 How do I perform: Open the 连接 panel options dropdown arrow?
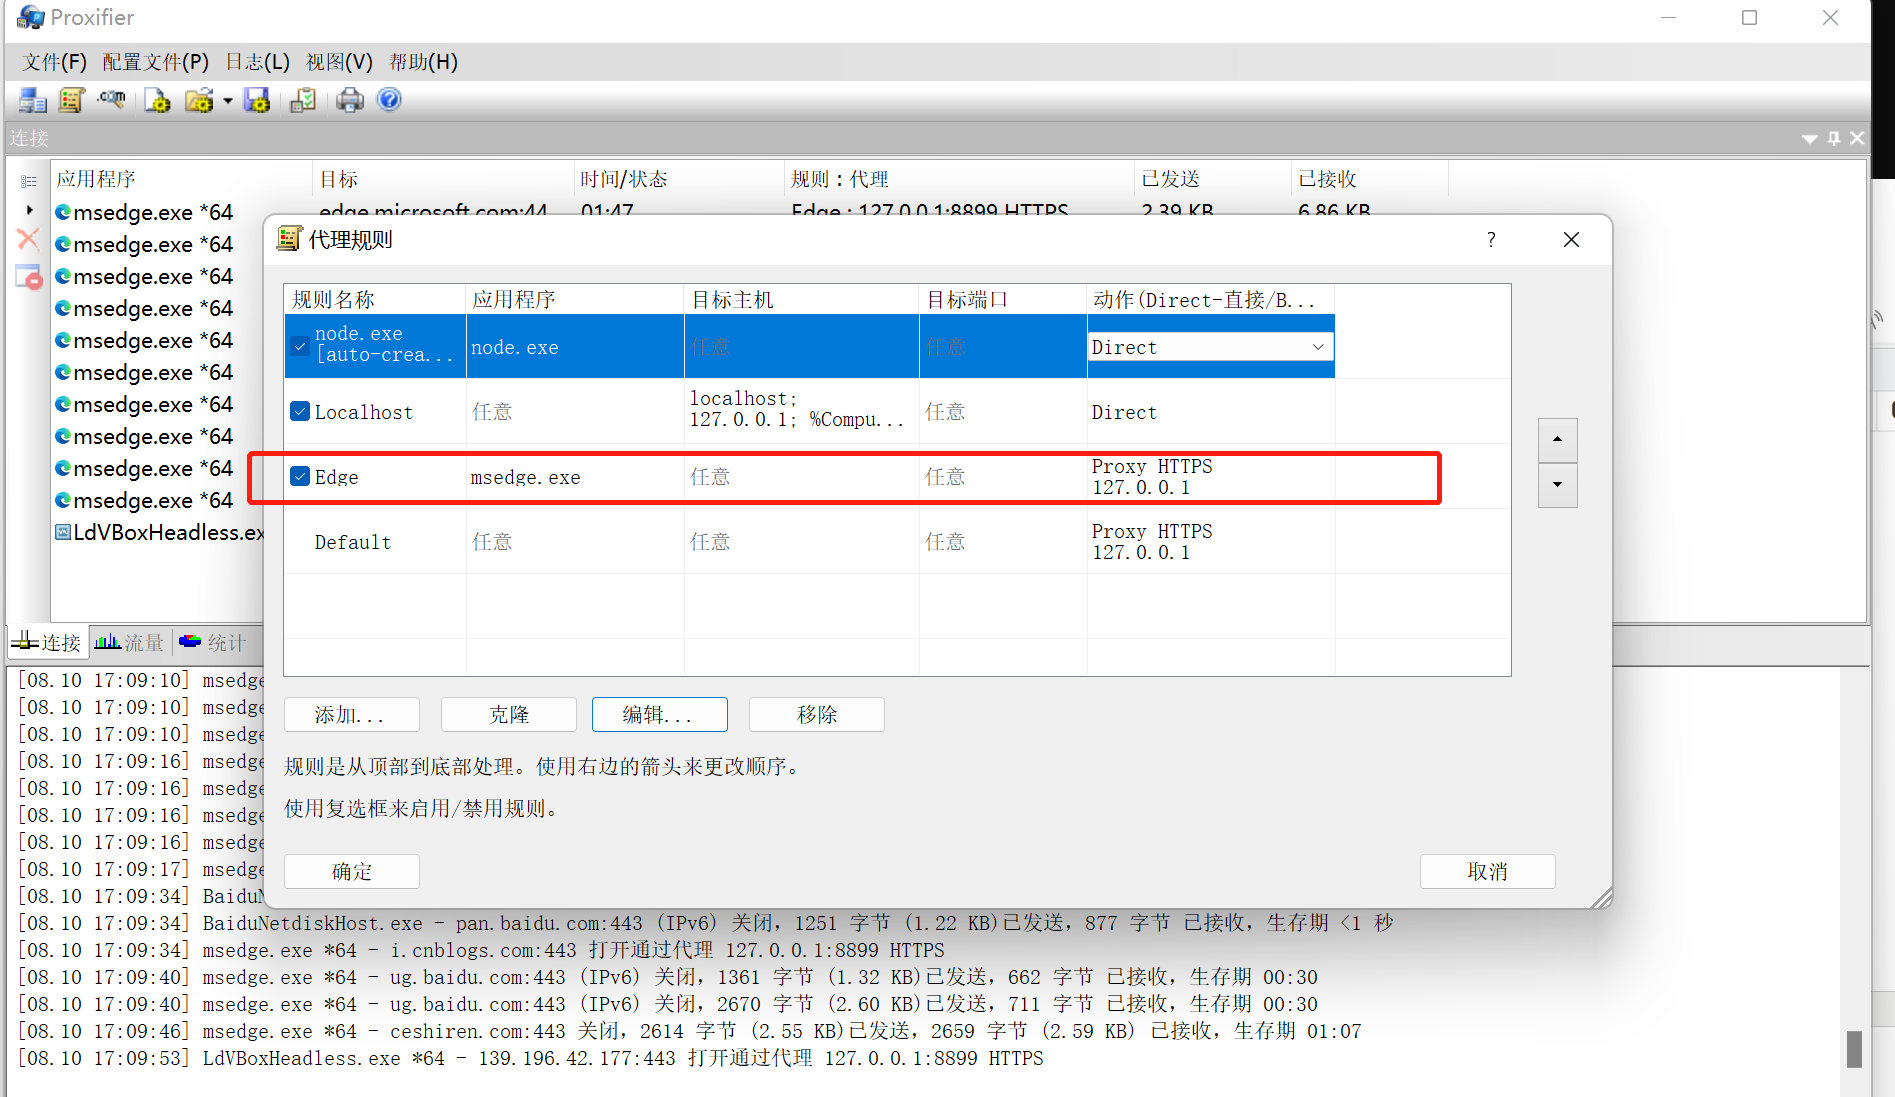coord(1810,139)
